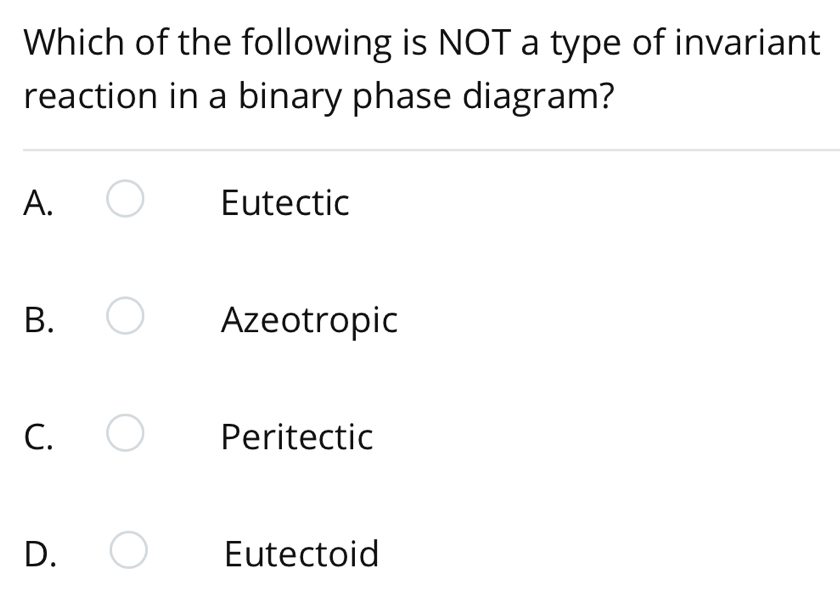Click the letter label B.
Screen dimensions: 840x602
click(38, 320)
